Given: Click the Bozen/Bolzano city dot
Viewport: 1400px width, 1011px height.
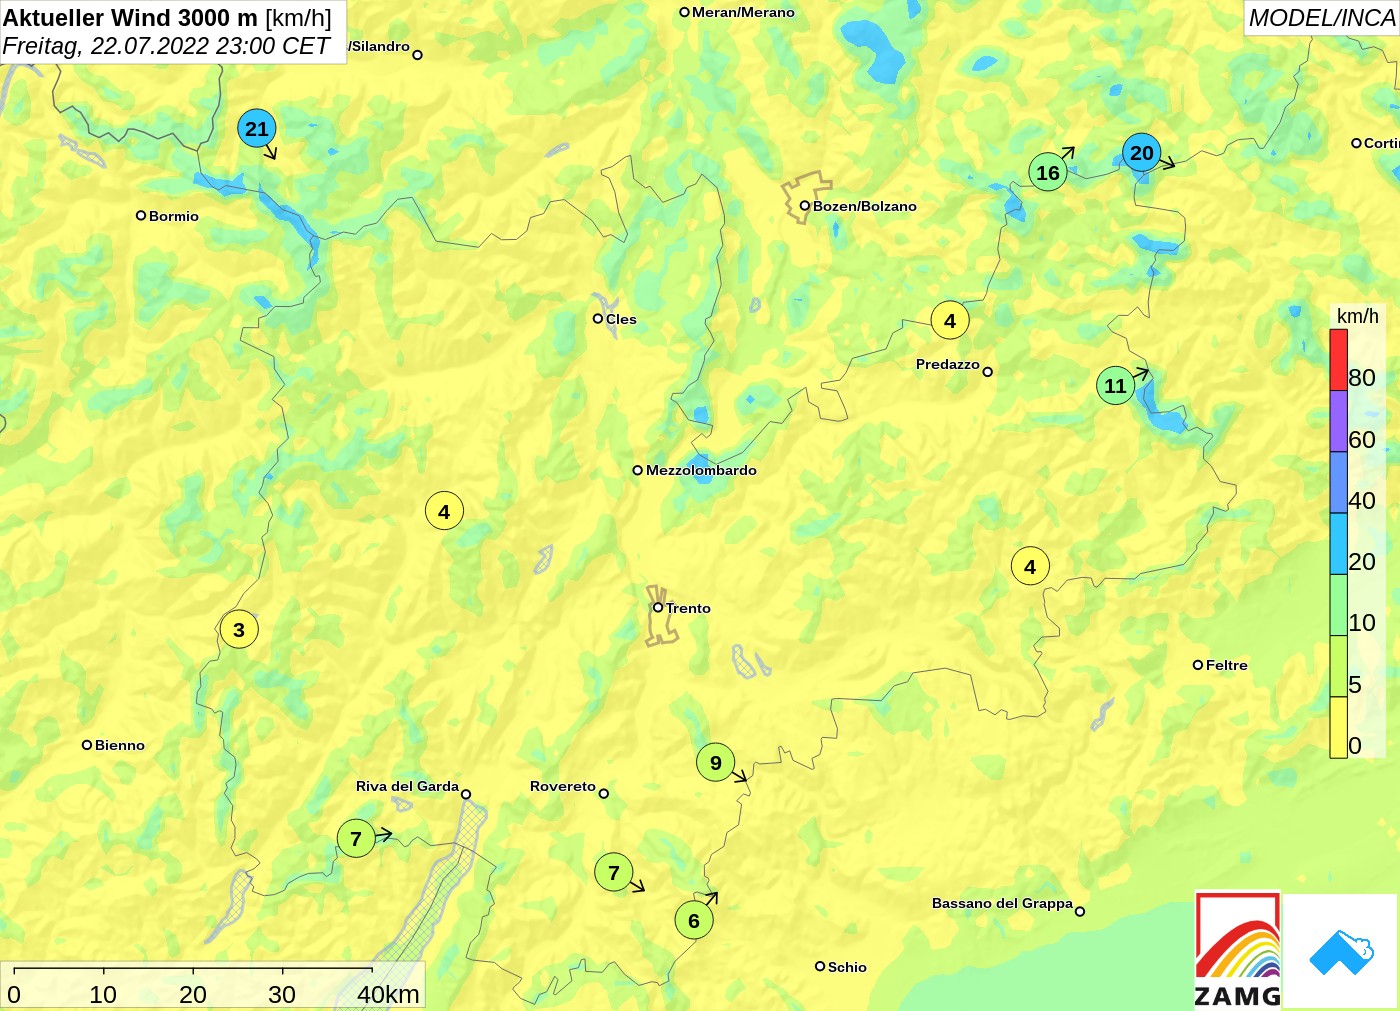Looking at the screenshot, I should coord(804,206).
